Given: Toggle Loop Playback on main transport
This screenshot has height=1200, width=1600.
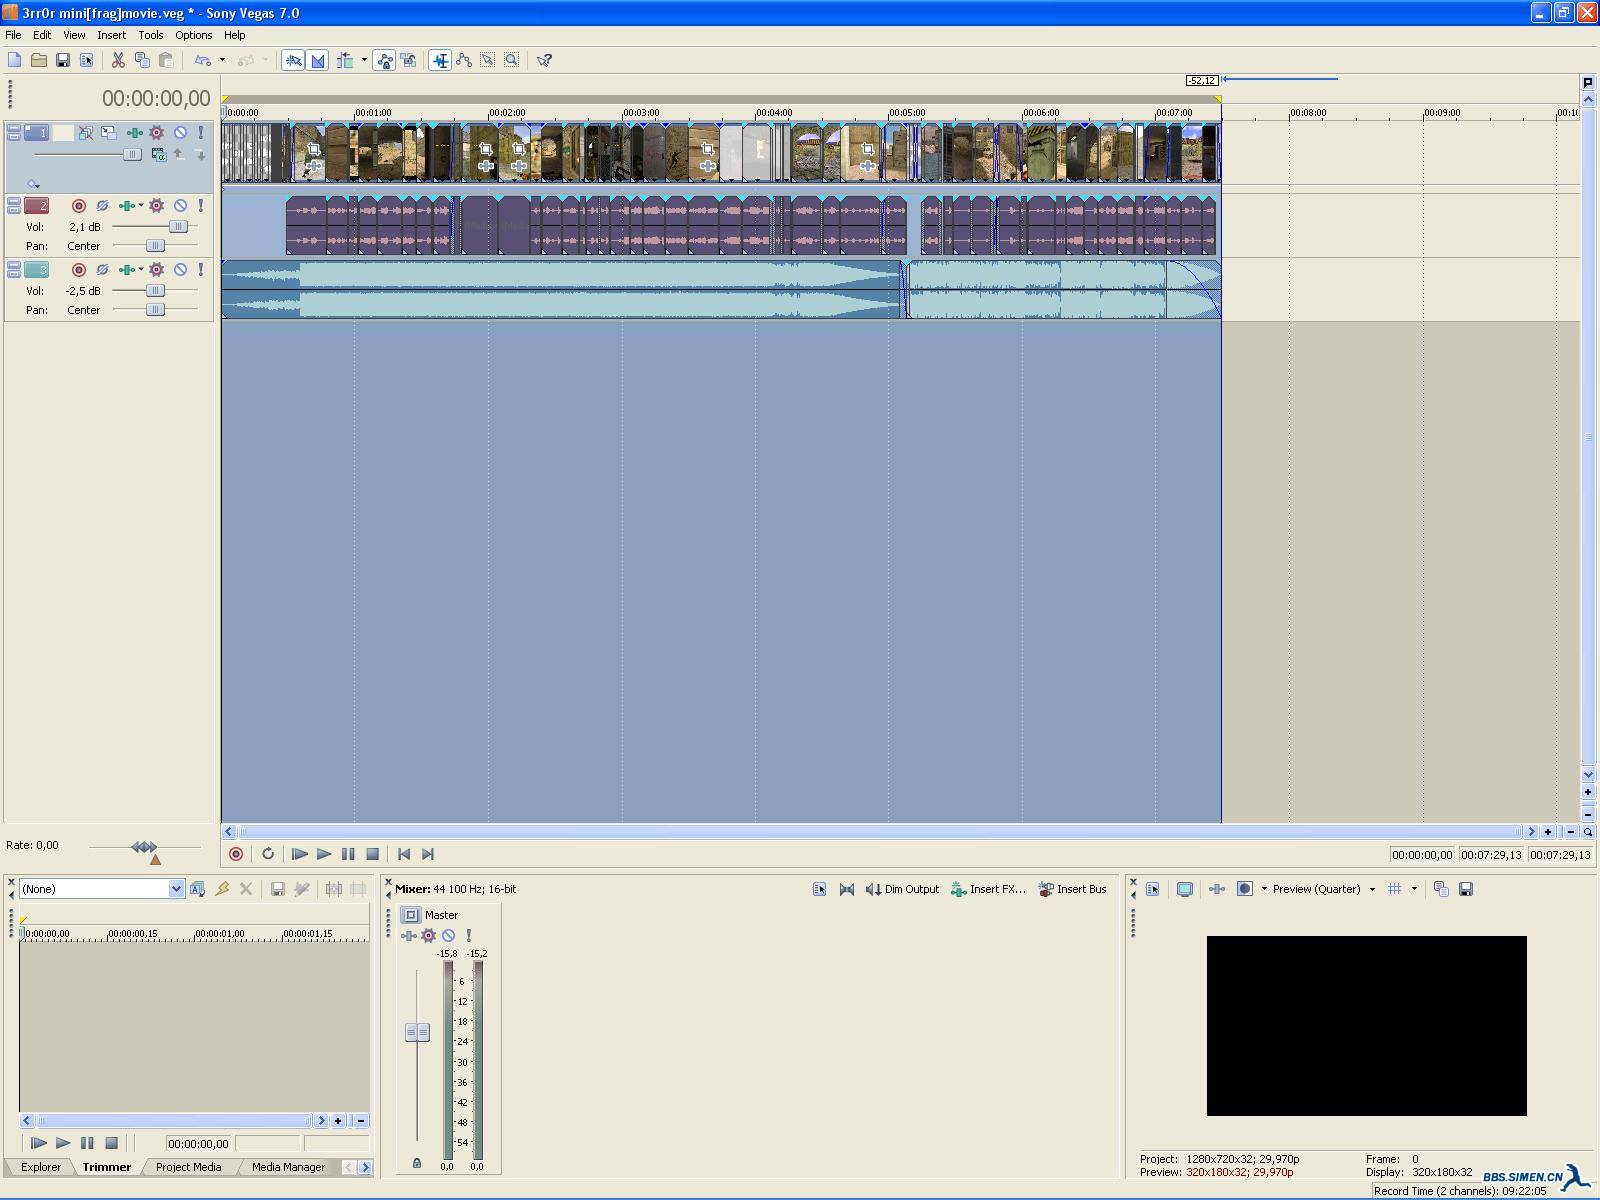Looking at the screenshot, I should pyautogui.click(x=268, y=854).
